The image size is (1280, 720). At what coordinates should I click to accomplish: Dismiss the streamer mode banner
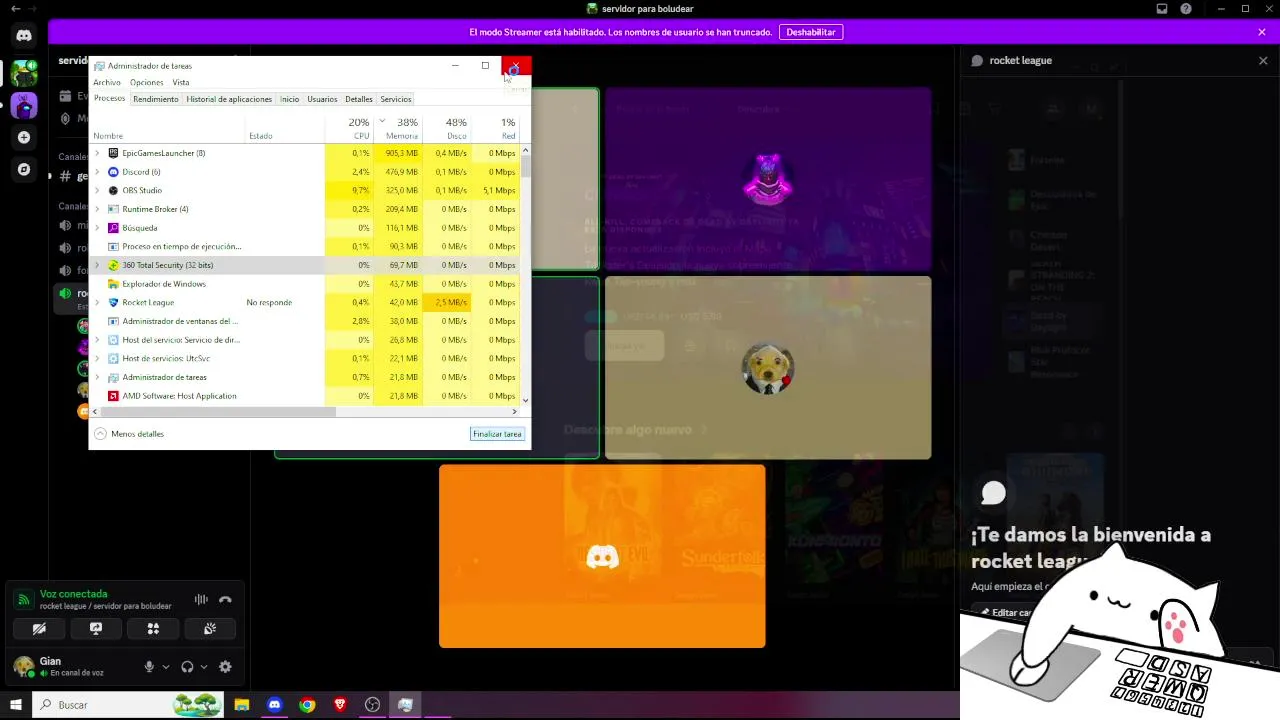tap(1262, 32)
